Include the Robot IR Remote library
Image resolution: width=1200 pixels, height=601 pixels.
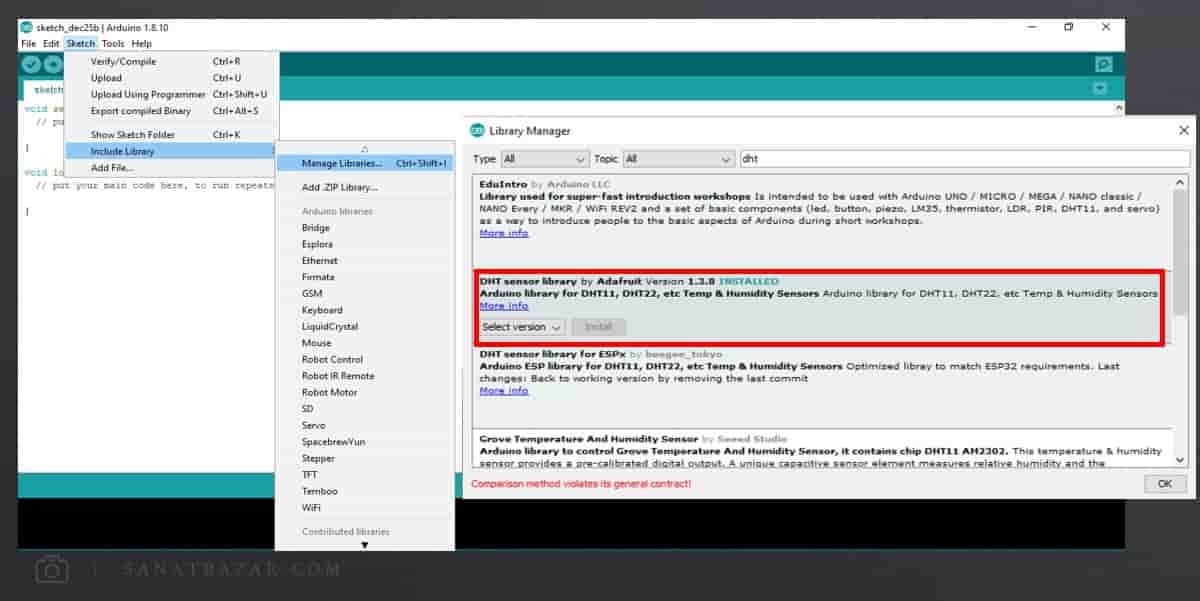pos(365,376)
